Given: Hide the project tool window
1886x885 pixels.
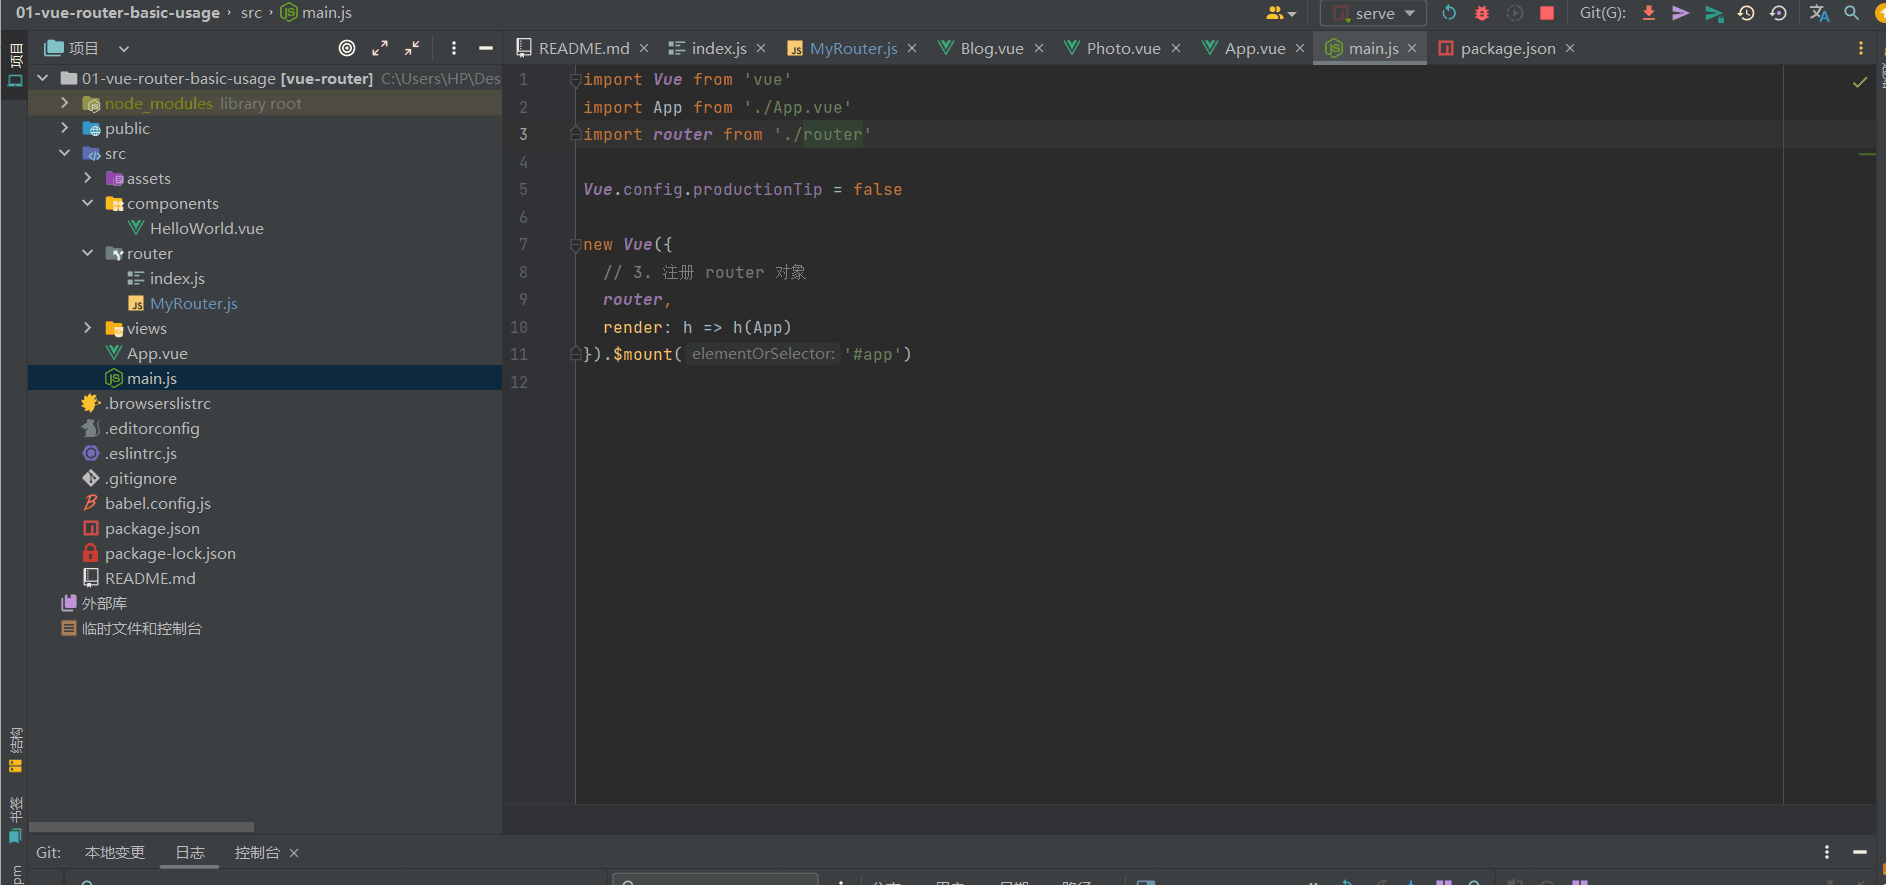Looking at the screenshot, I should (x=486, y=48).
